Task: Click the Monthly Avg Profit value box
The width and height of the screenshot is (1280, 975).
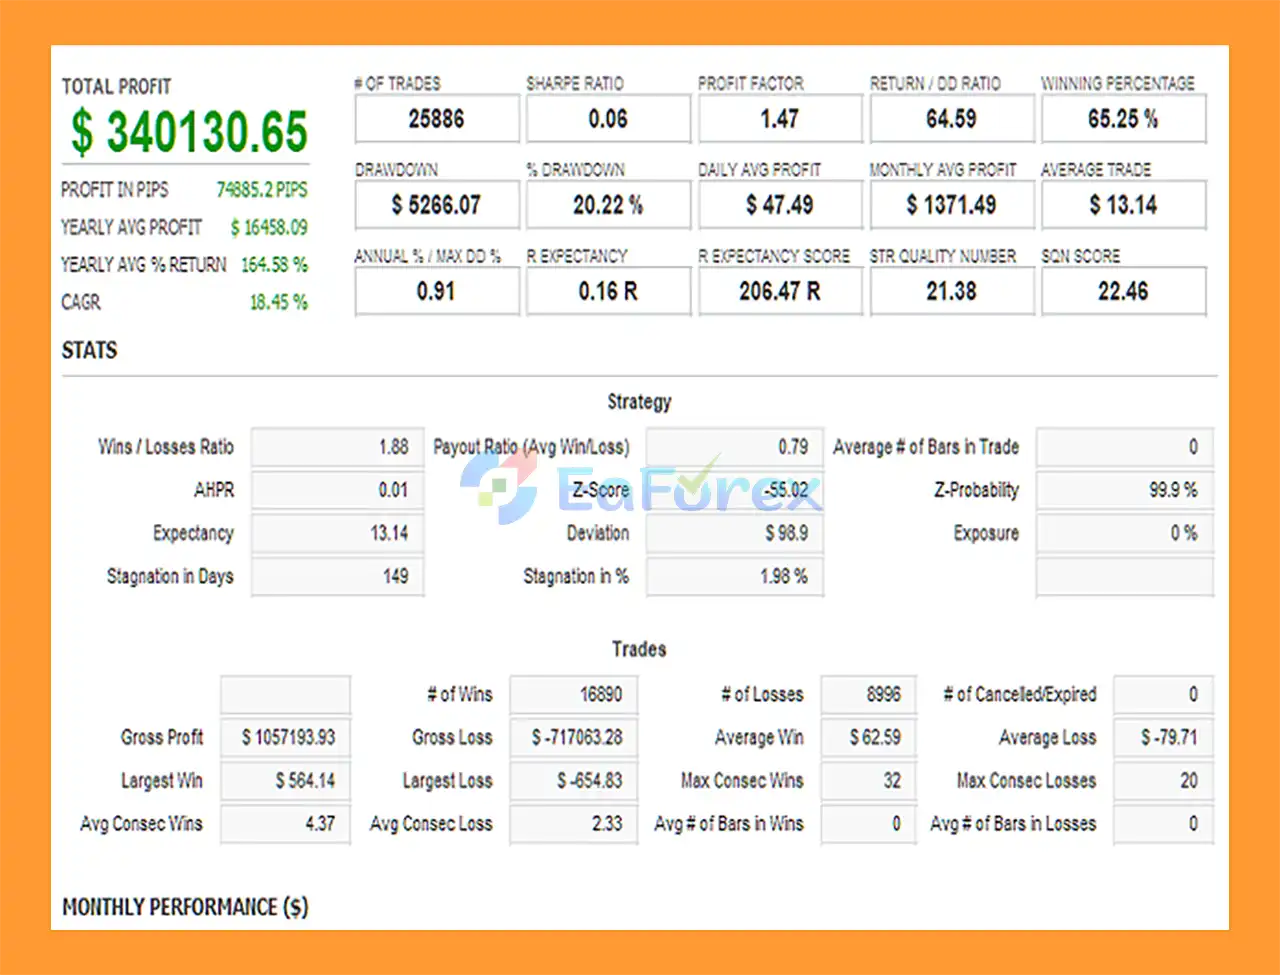Action: pyautogui.click(x=951, y=205)
